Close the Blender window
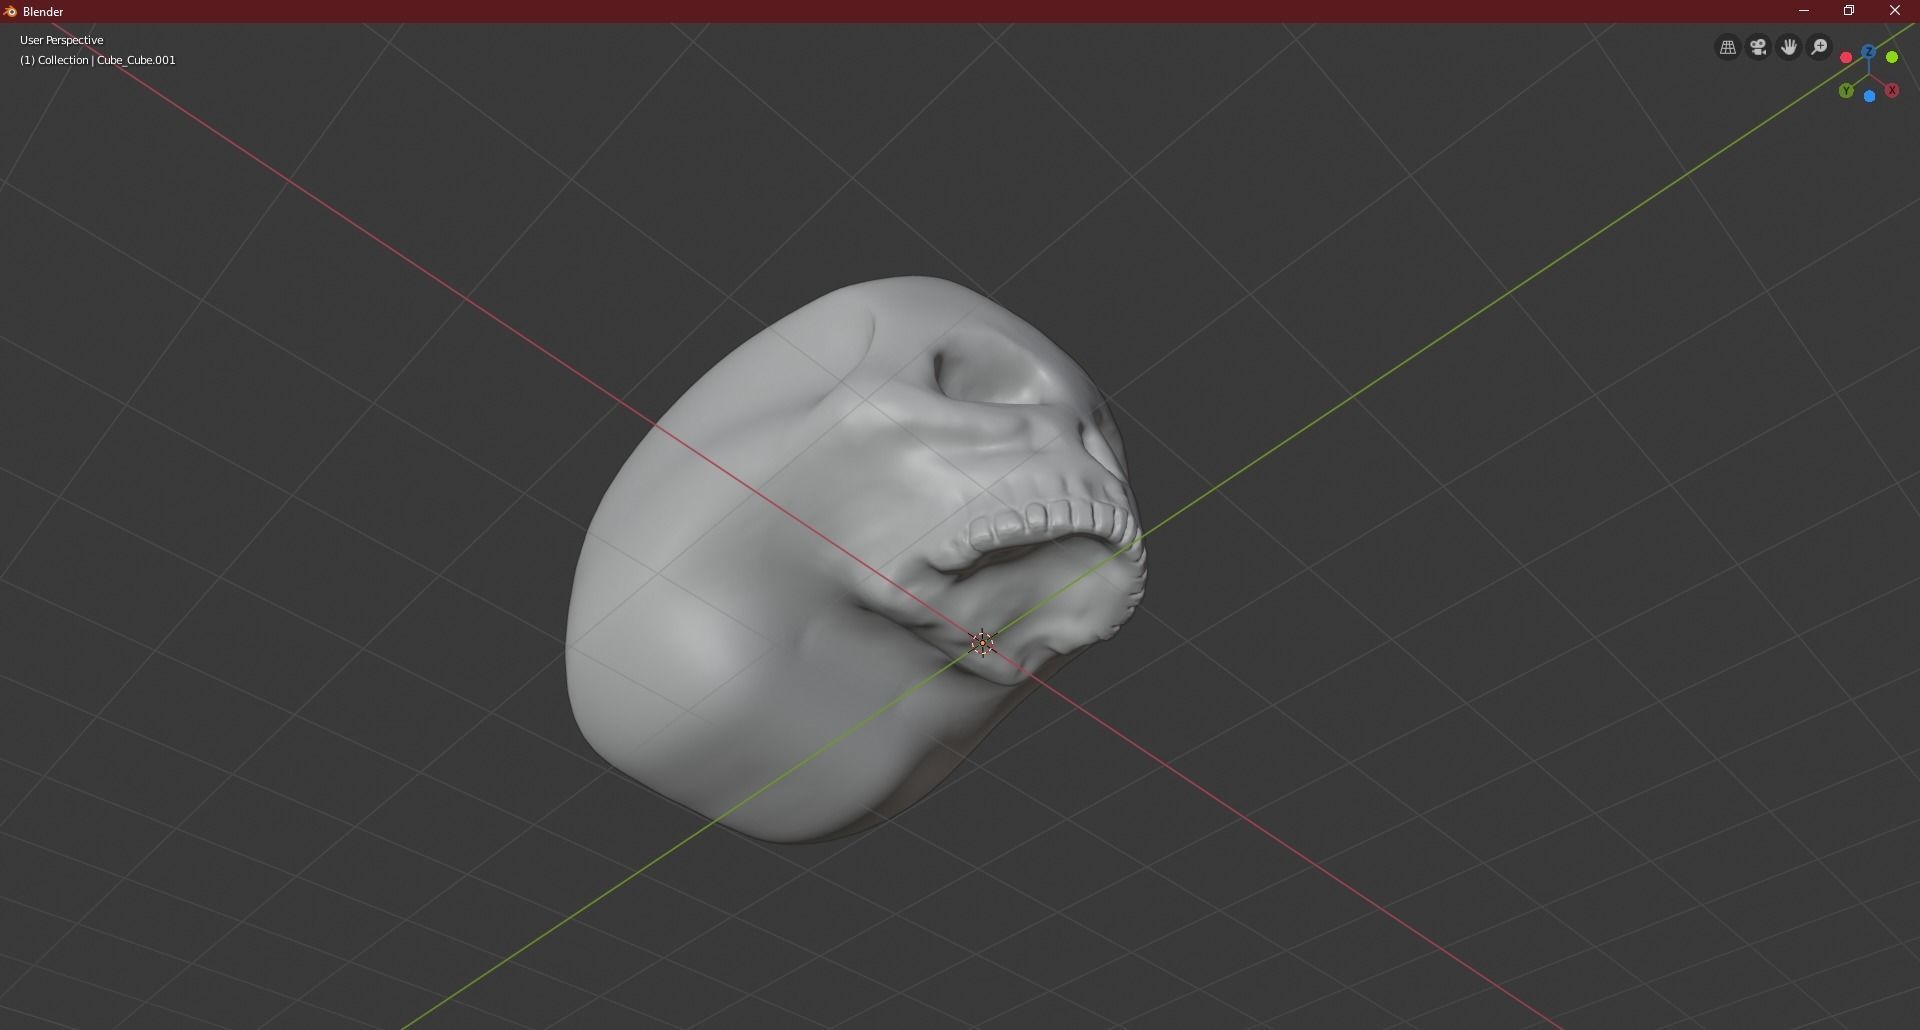The image size is (1920, 1030). pos(1895,11)
